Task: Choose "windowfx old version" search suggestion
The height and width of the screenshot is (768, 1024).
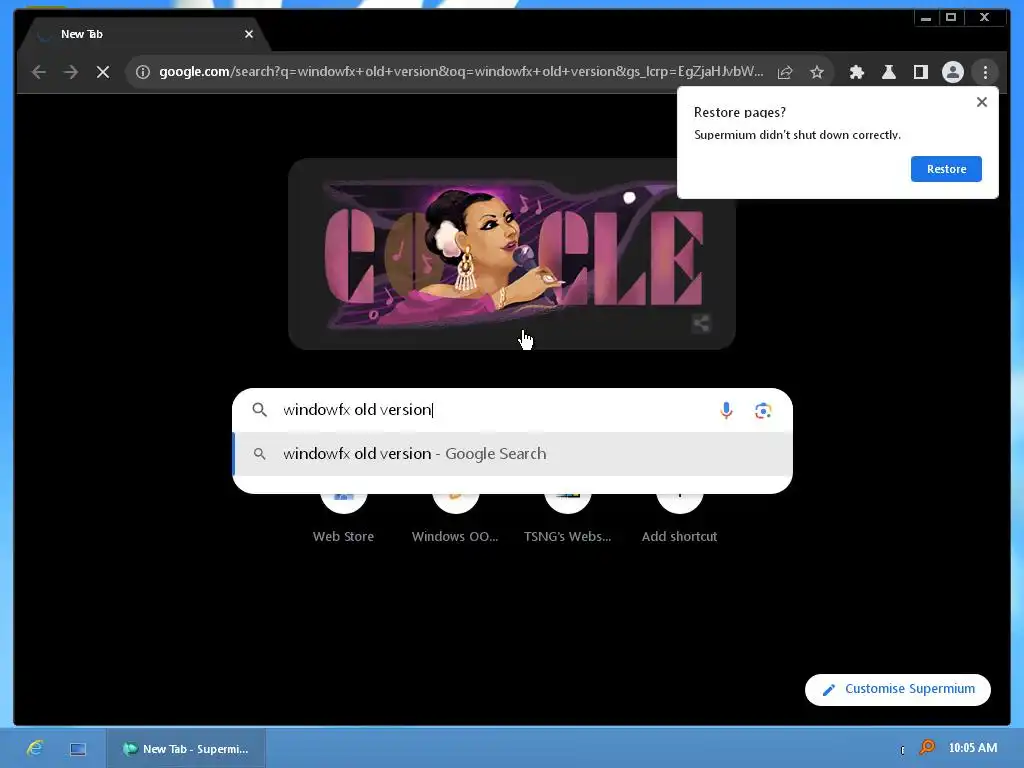Action: click(513, 454)
